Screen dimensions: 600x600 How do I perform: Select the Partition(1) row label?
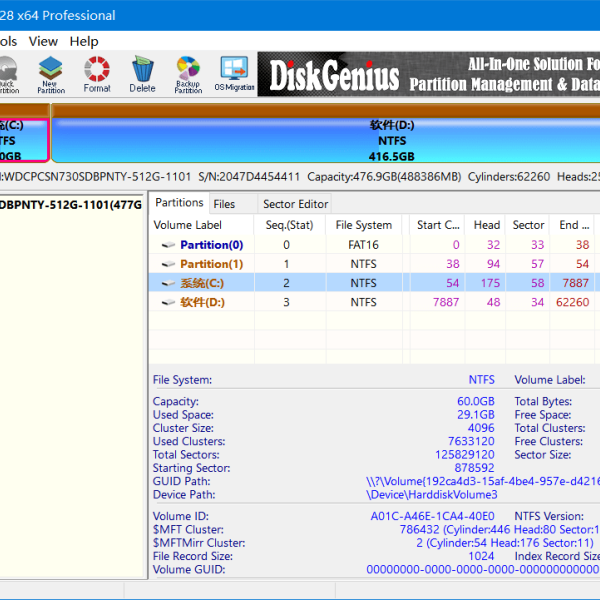(212, 264)
